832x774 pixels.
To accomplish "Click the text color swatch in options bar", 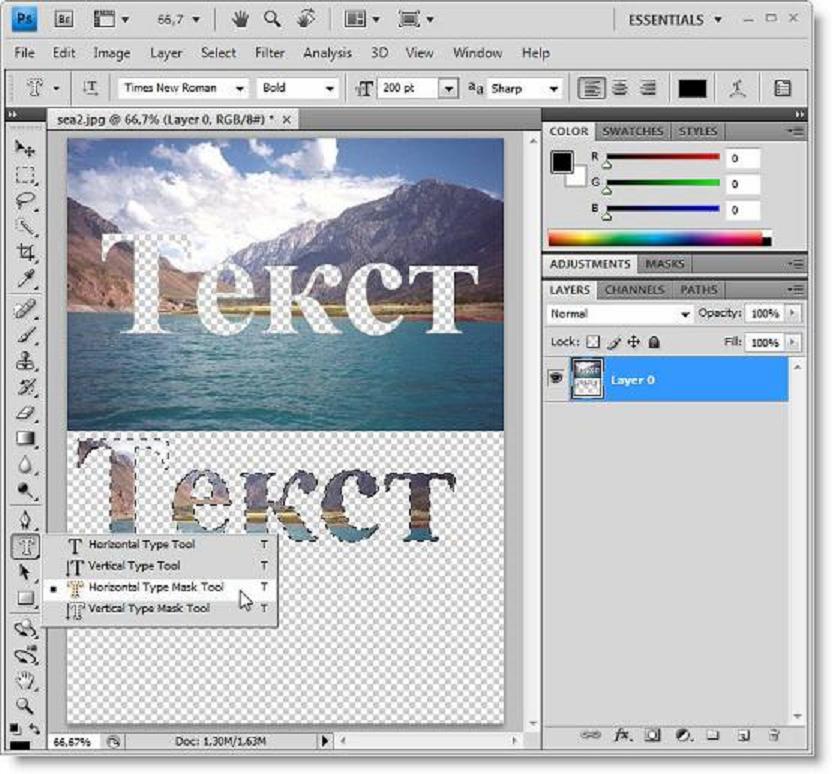I will 692,89.
